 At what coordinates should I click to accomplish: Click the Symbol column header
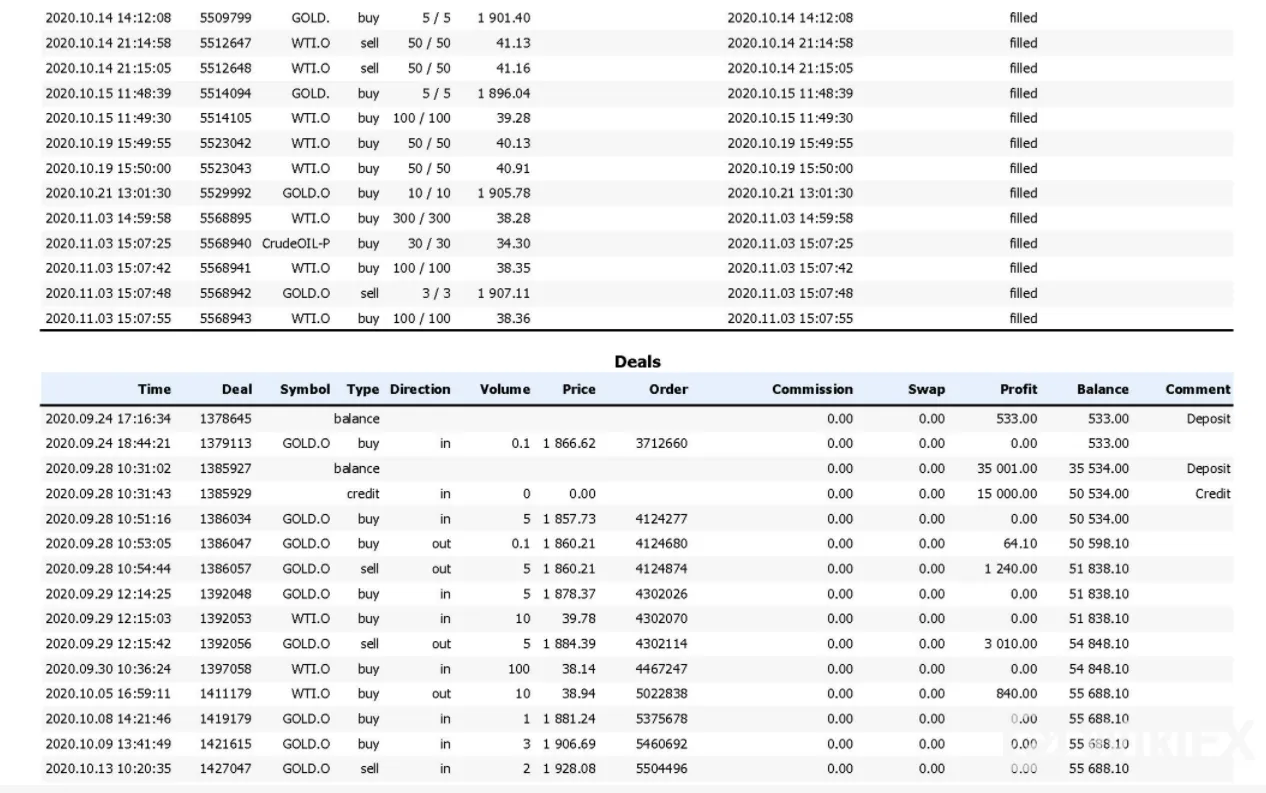305,389
